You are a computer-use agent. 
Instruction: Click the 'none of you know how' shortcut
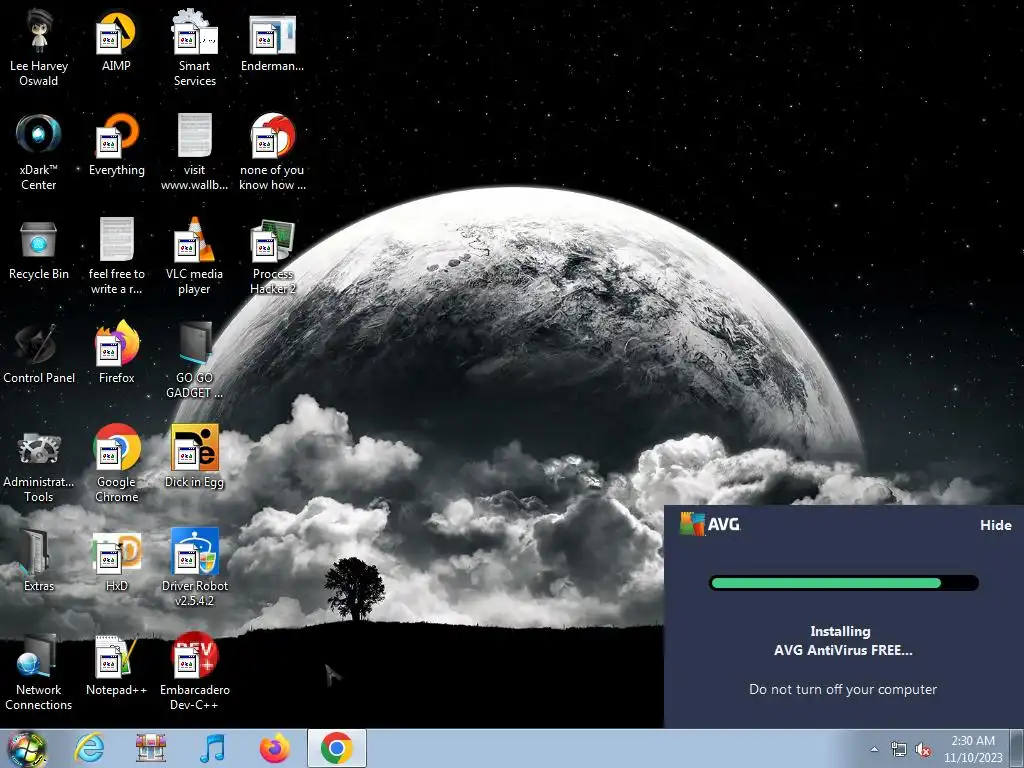272,152
